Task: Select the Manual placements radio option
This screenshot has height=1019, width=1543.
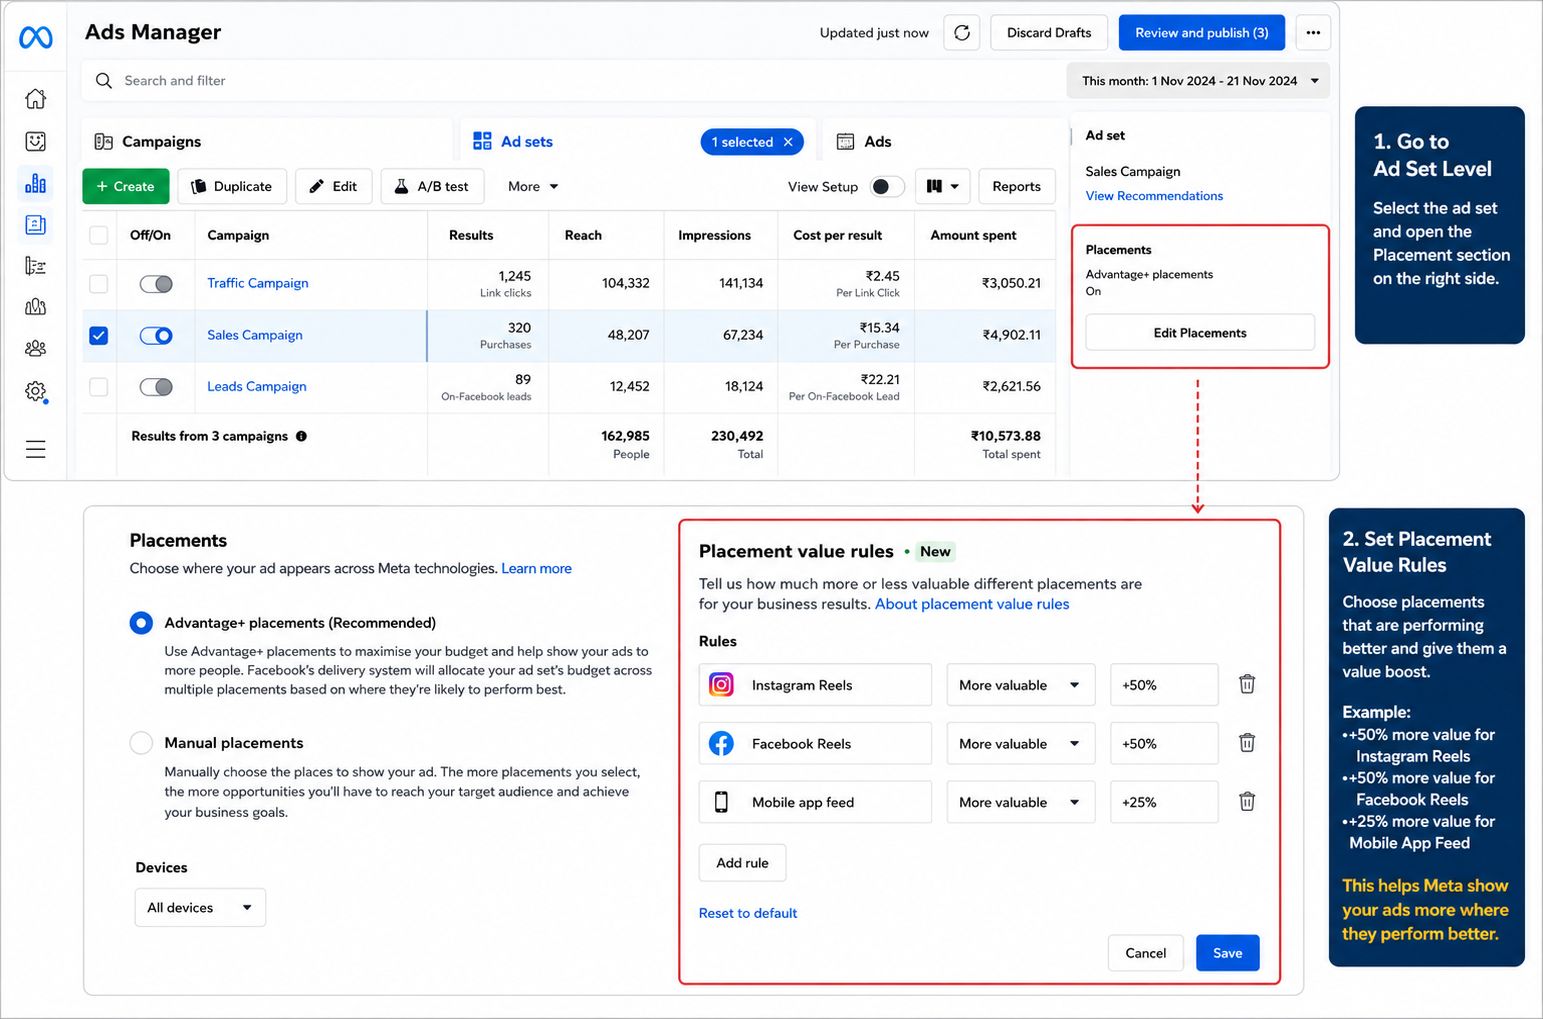Action: pos(141,743)
